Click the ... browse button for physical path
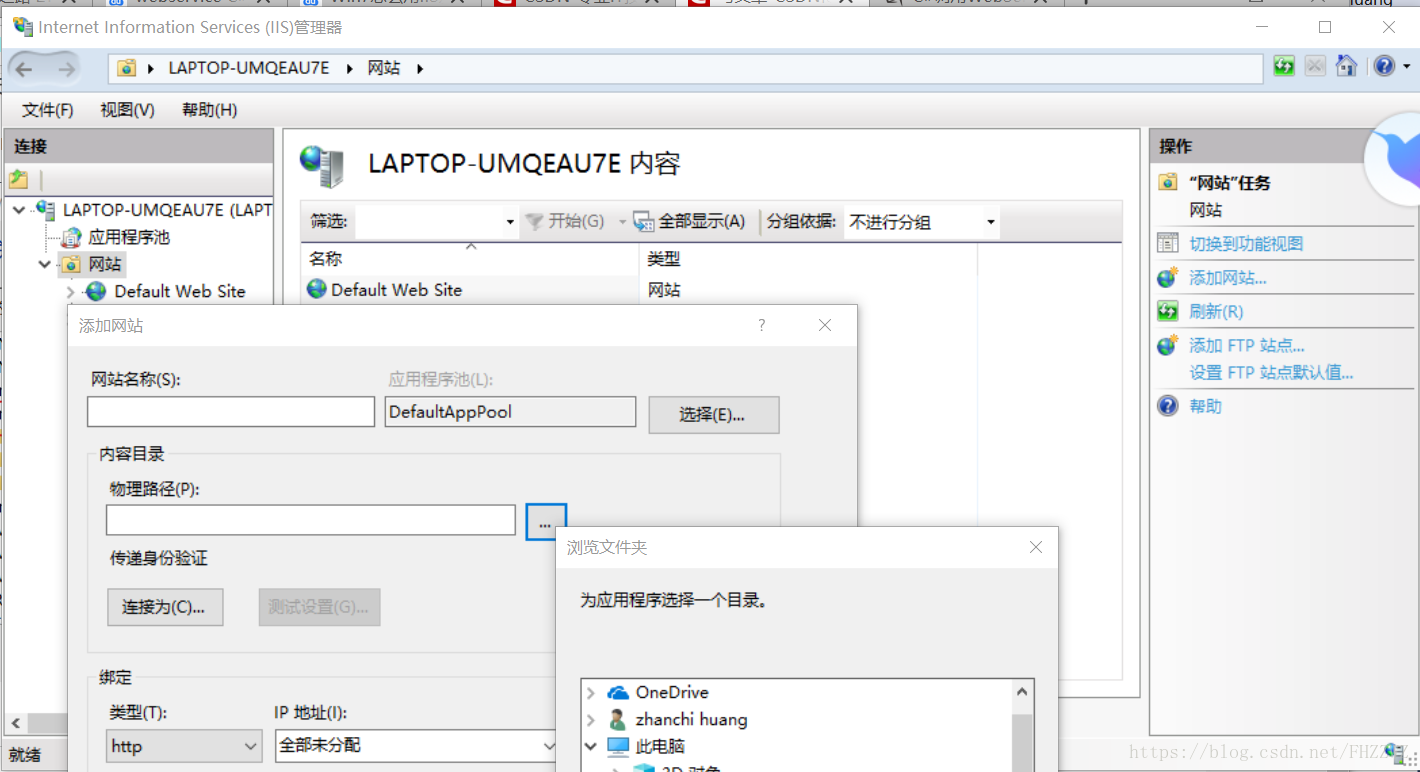The height and width of the screenshot is (772, 1420). tap(546, 522)
